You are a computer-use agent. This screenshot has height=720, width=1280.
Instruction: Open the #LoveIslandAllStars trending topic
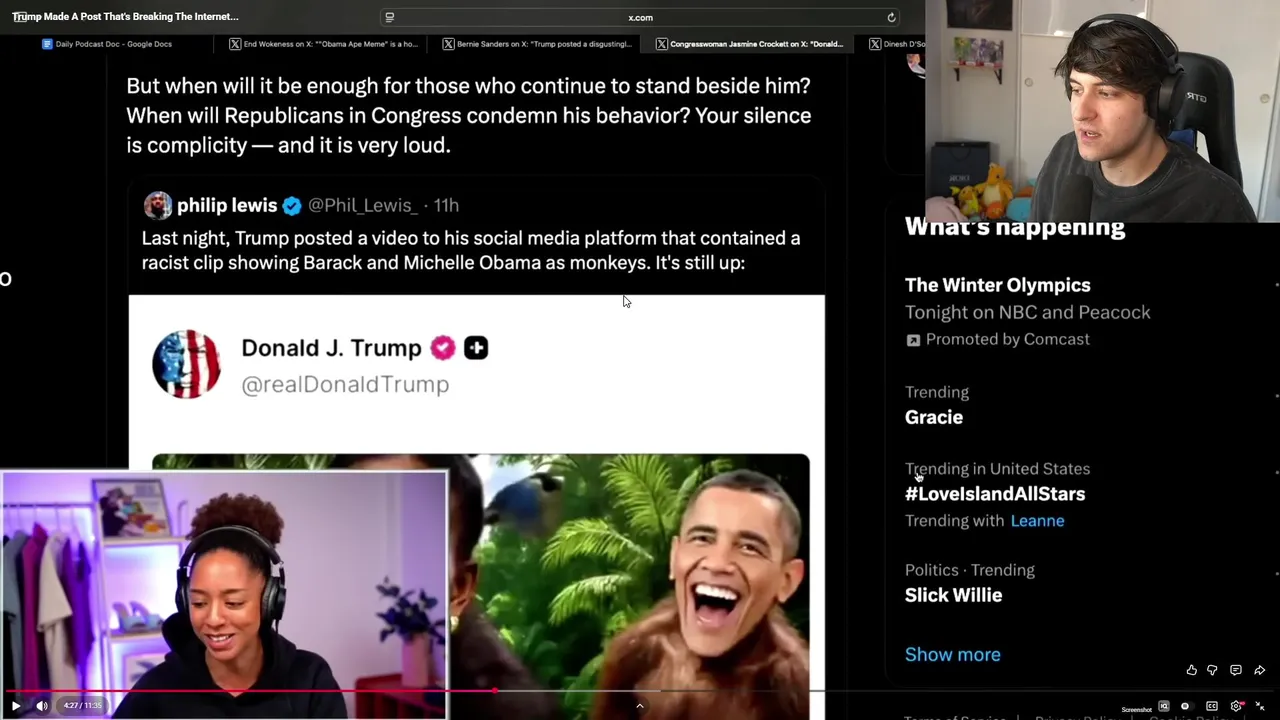click(995, 493)
